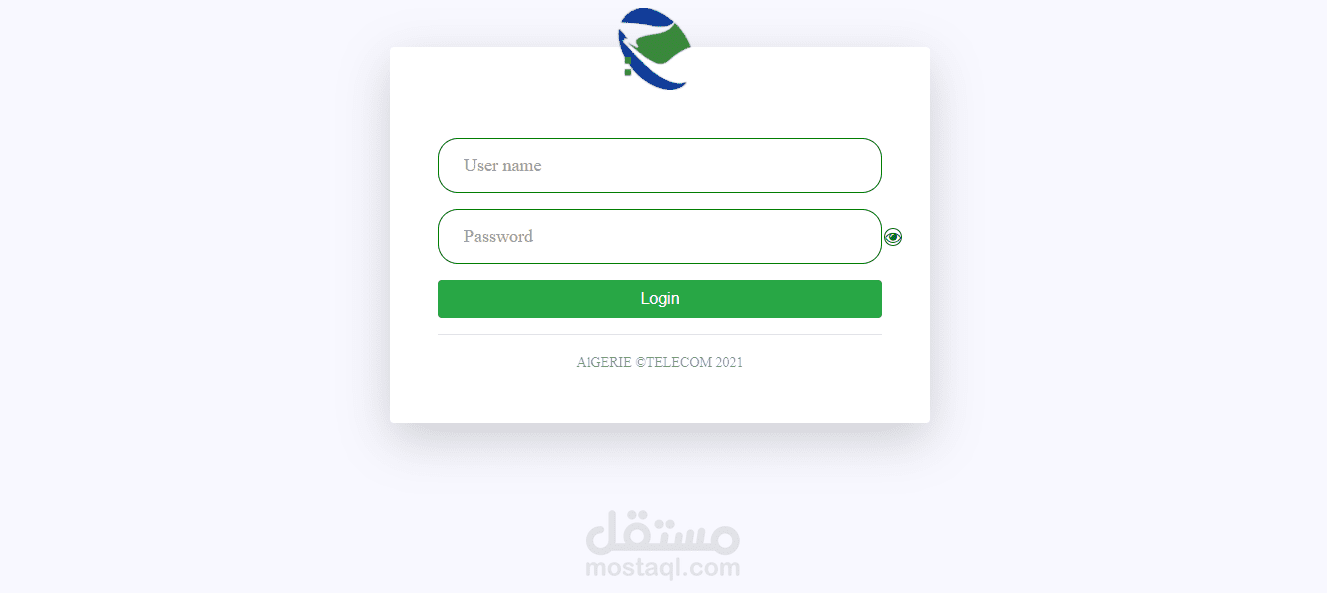
Task: Click the Arabic mostaql watermark logo
Action: [662, 532]
